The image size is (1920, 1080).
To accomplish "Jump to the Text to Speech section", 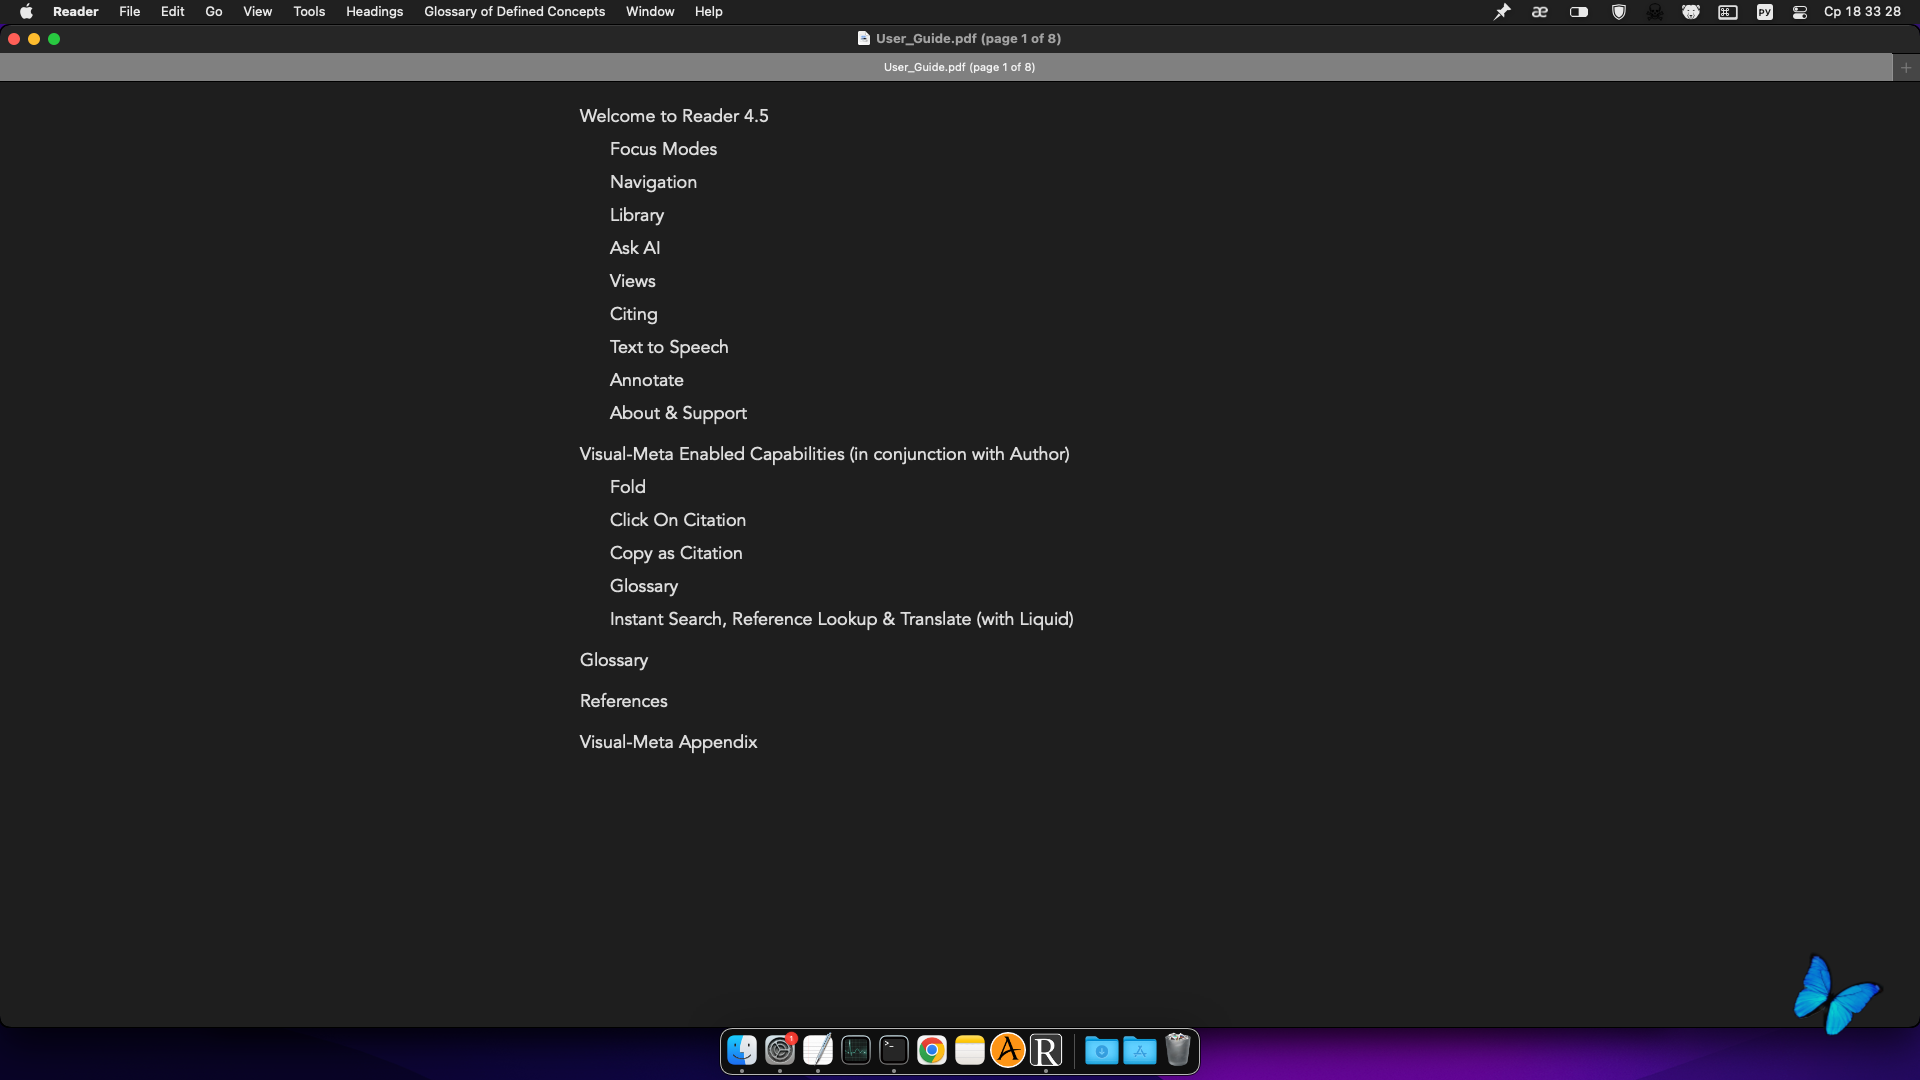I will 669,347.
